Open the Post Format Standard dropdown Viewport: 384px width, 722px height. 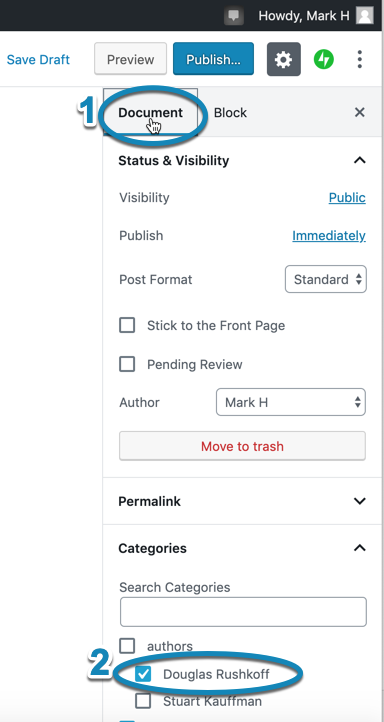click(x=326, y=279)
